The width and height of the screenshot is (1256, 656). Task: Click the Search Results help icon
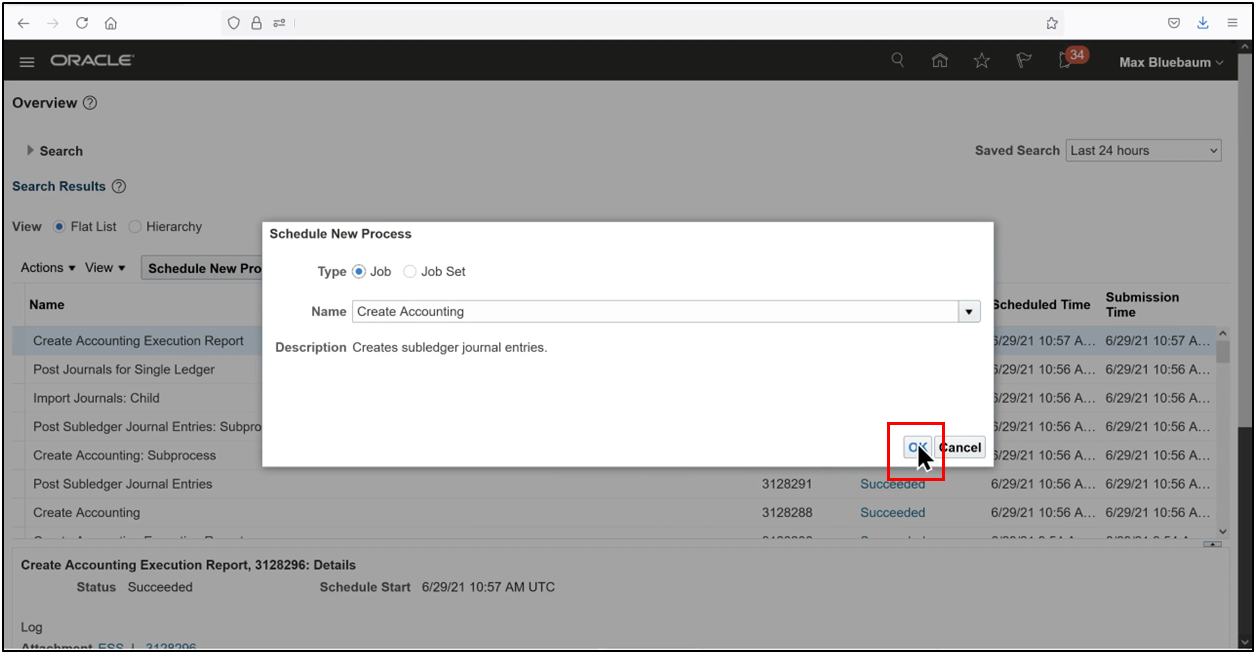click(119, 186)
